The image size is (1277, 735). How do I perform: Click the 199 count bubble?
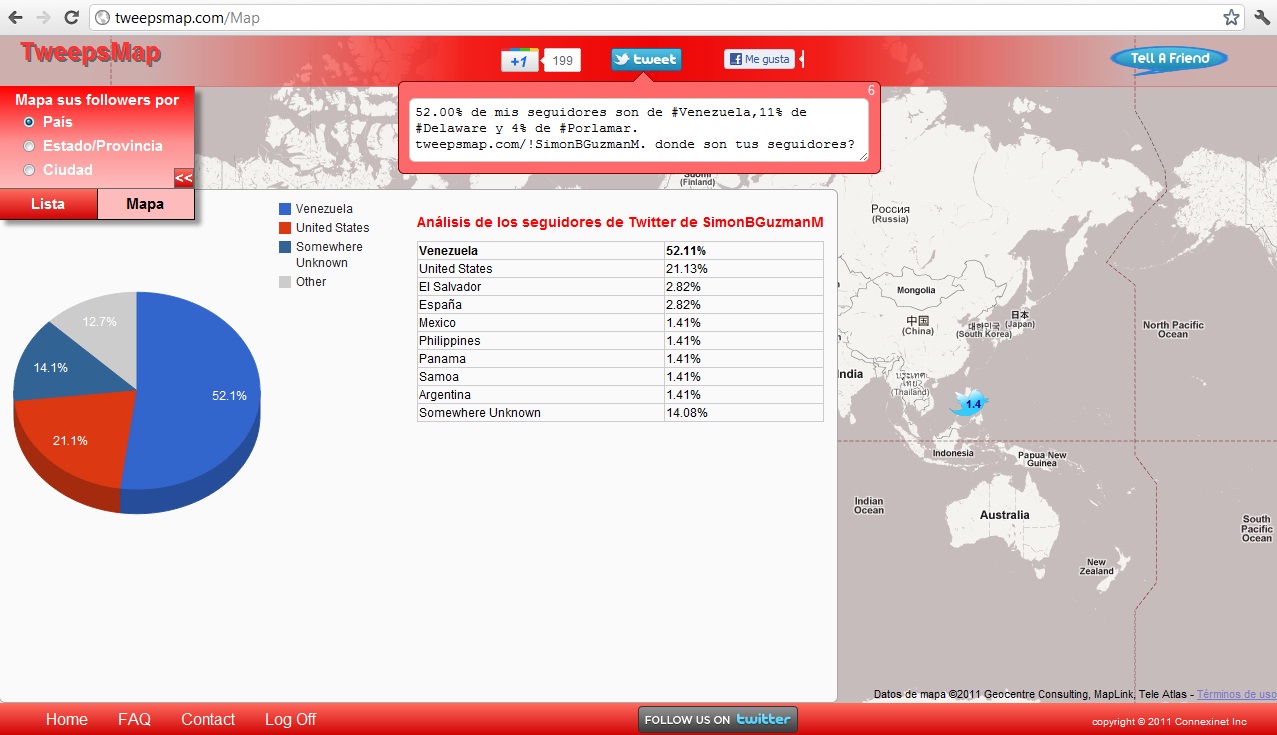tap(562, 61)
